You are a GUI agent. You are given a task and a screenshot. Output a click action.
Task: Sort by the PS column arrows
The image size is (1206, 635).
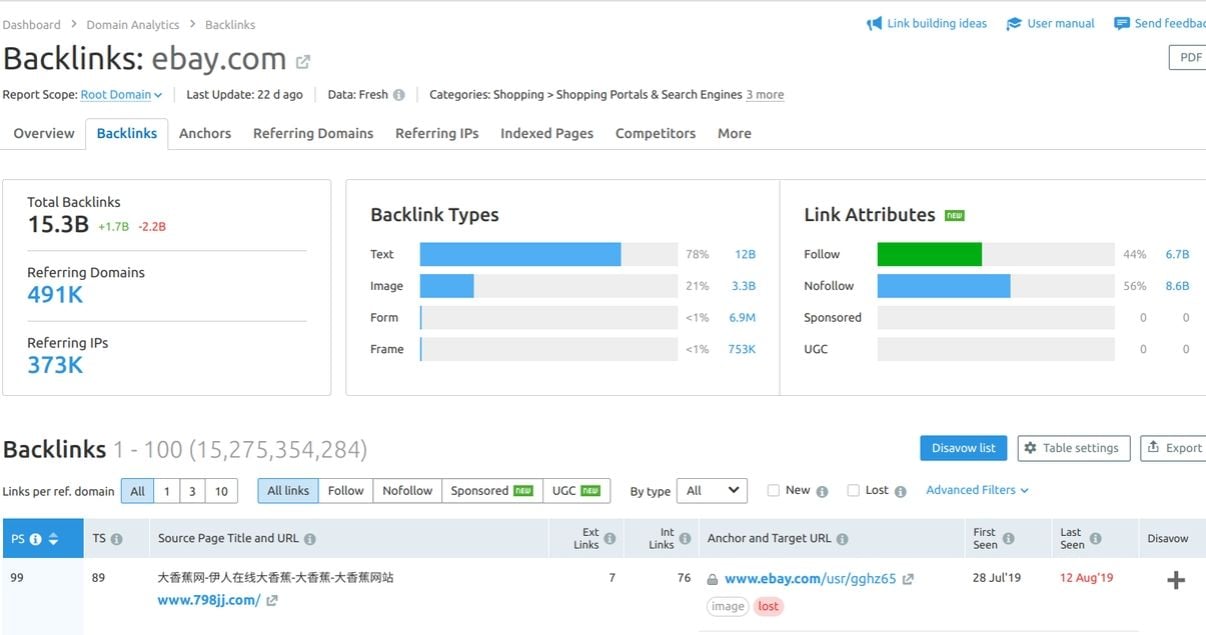(x=53, y=539)
